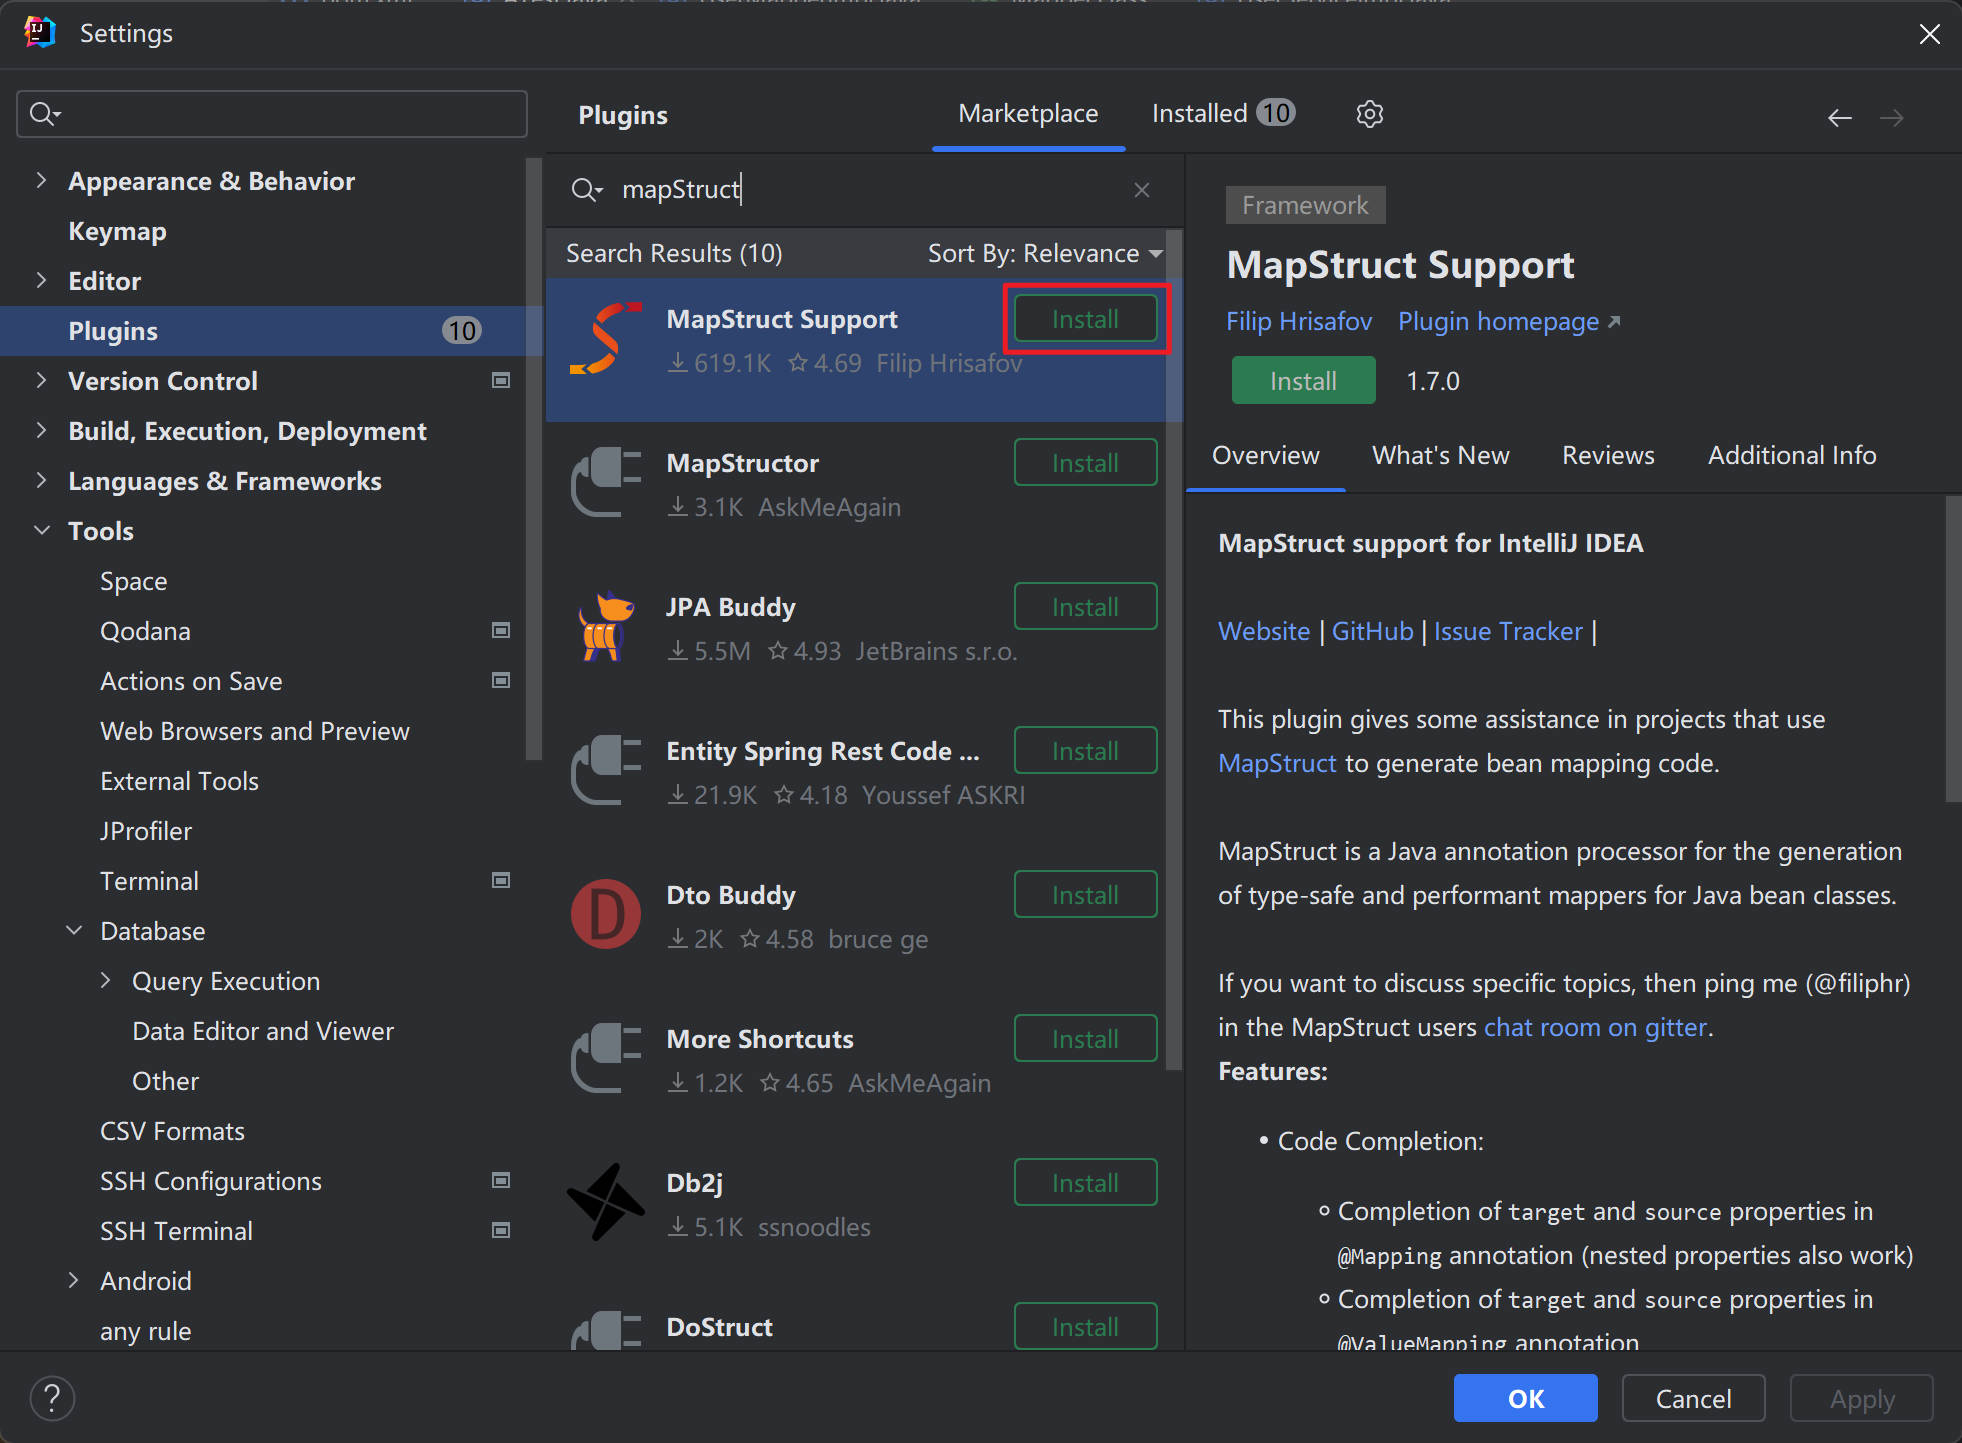
Task: Click the settings search input field
Action: pos(290,114)
